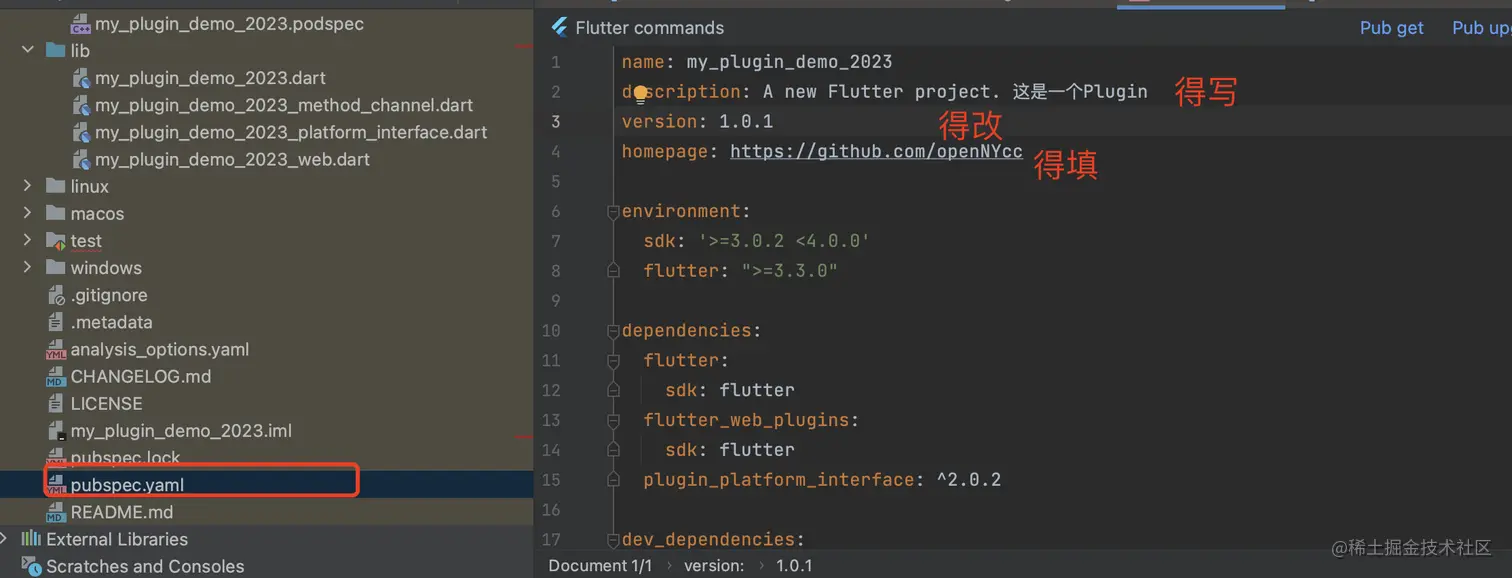Click the test folder icon
The width and height of the screenshot is (1512, 578).
[56, 241]
